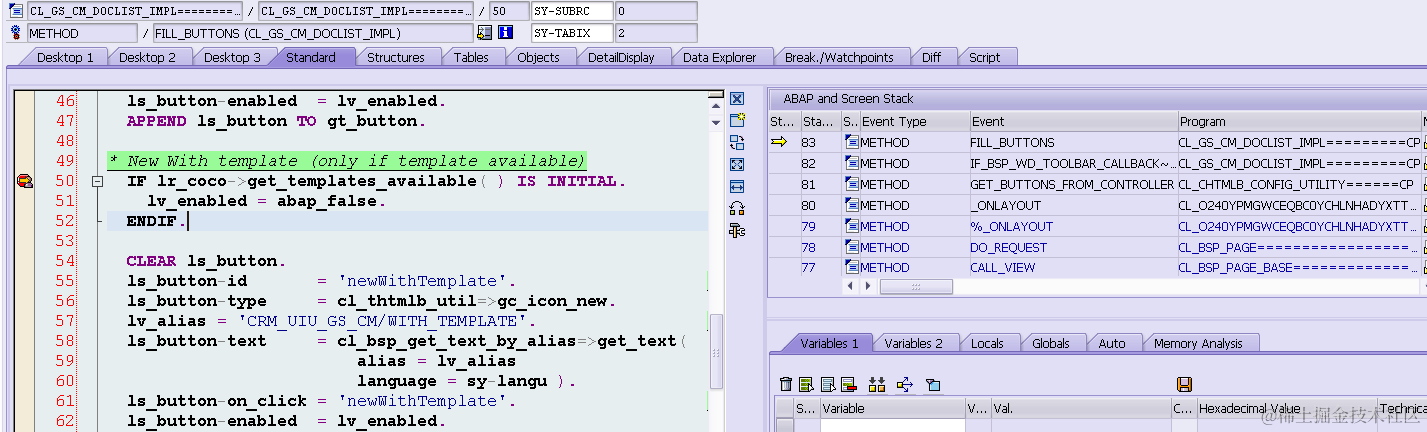This screenshot has width=1427, height=432.
Task: Switch to the Auto tab
Action: [x=1111, y=343]
